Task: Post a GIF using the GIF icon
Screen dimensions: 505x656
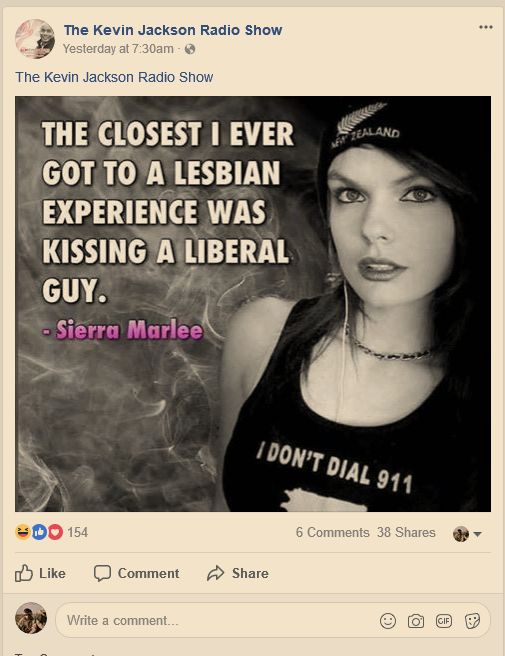Action: pyautogui.click(x=443, y=621)
